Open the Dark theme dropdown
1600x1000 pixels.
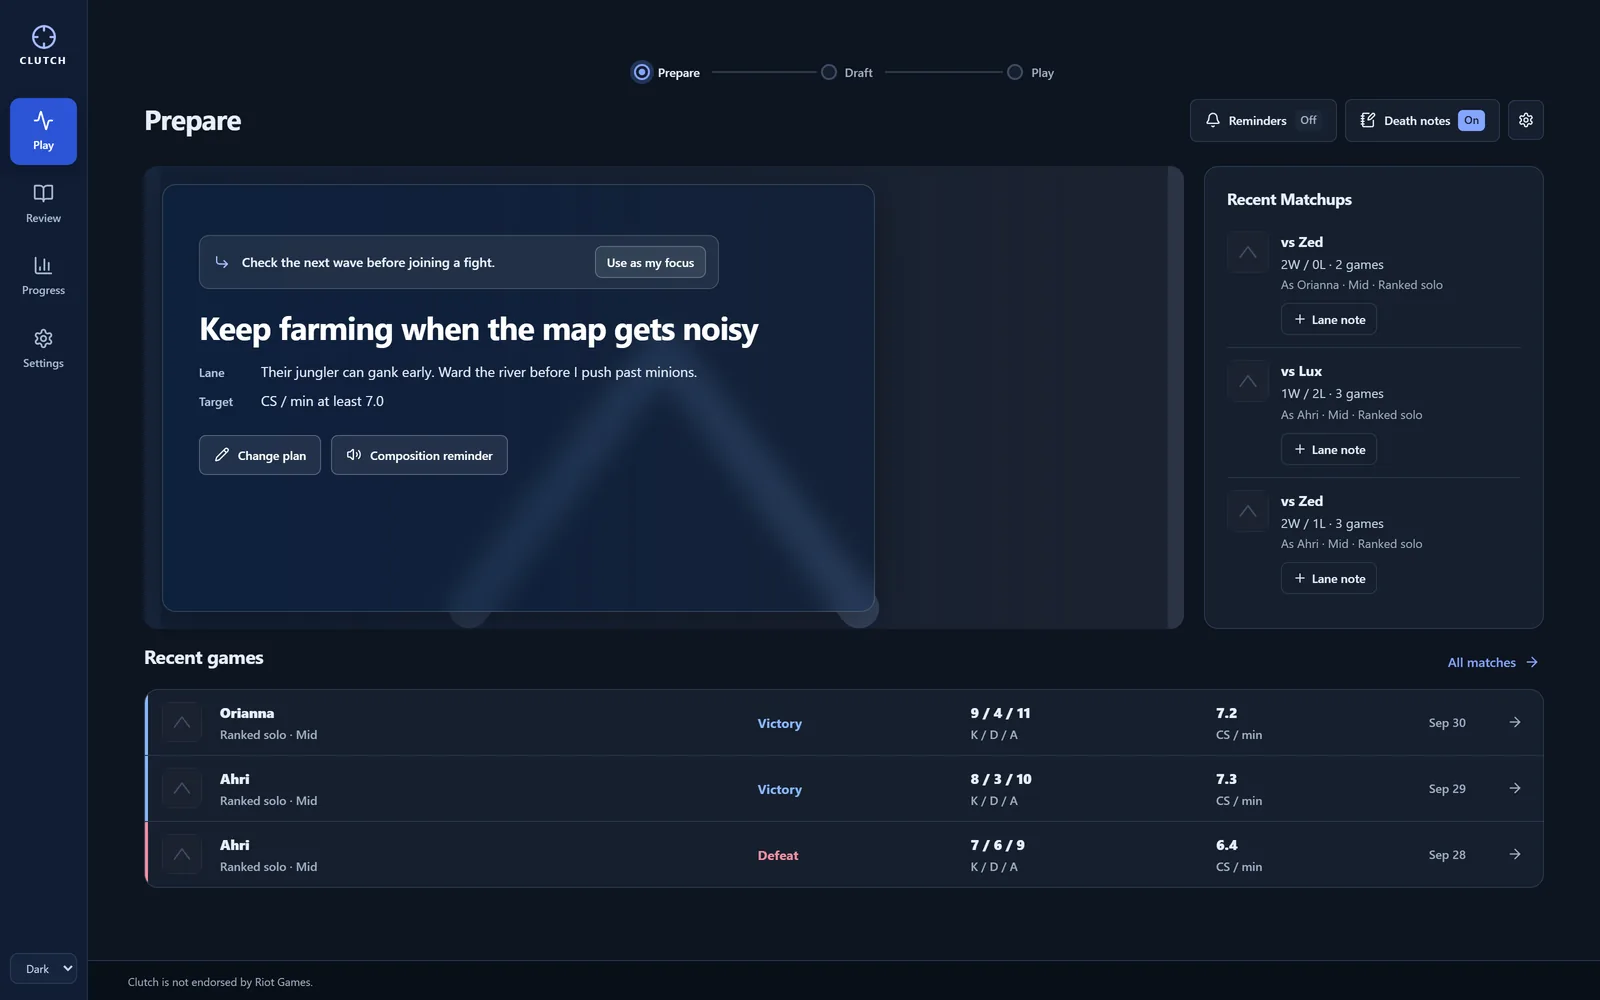point(43,968)
